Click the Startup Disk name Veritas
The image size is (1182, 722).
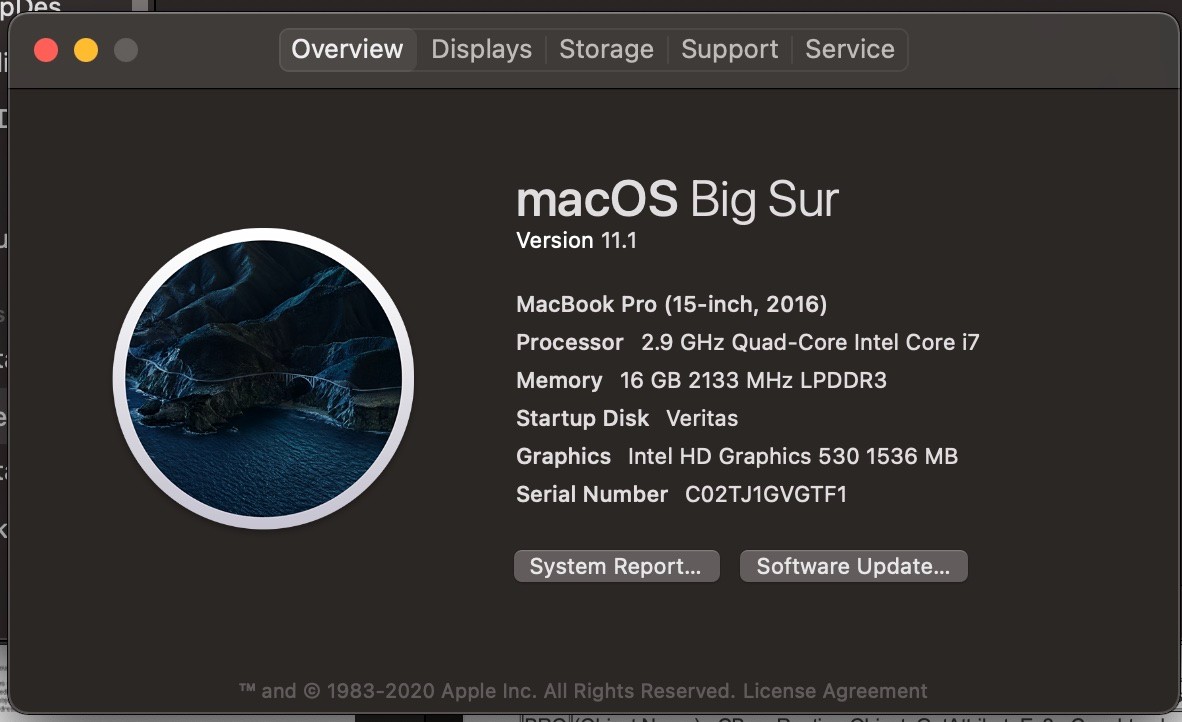coord(702,418)
